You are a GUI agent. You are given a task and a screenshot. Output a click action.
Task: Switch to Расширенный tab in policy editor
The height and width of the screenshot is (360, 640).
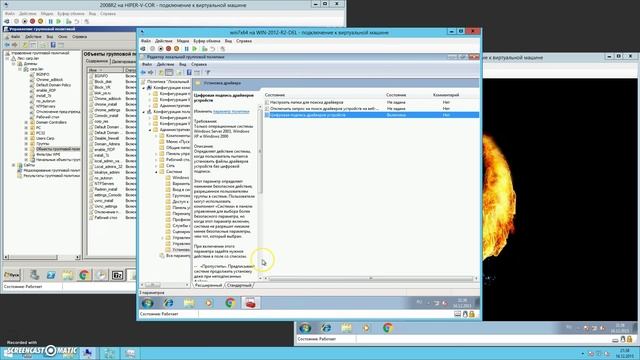point(208,285)
